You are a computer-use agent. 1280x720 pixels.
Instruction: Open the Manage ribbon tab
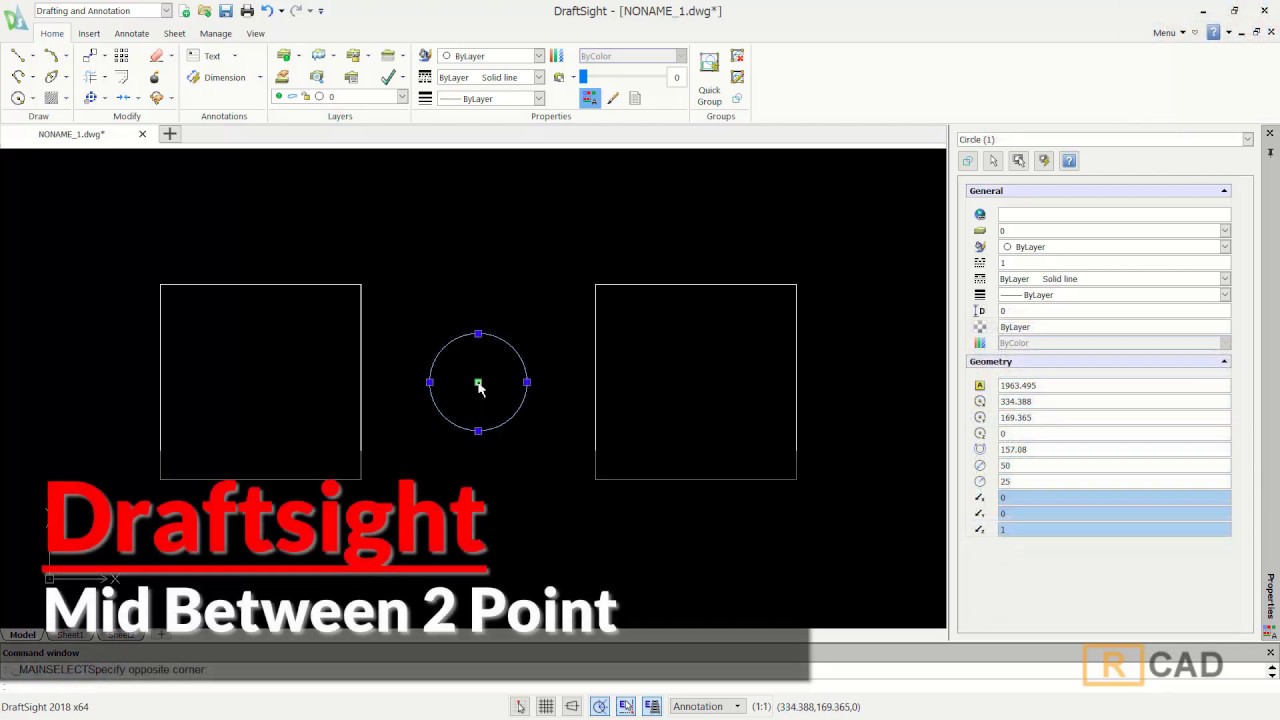[215, 34]
